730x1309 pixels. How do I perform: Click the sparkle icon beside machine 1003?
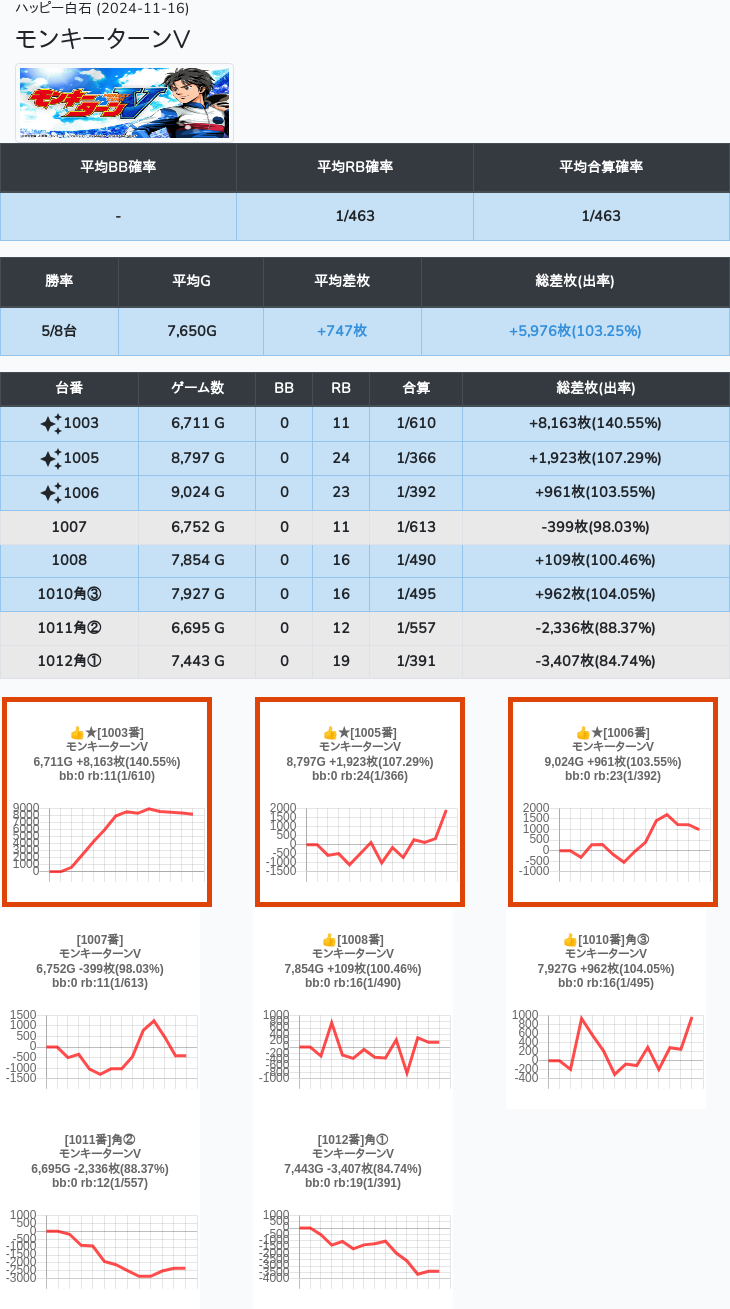(50, 424)
